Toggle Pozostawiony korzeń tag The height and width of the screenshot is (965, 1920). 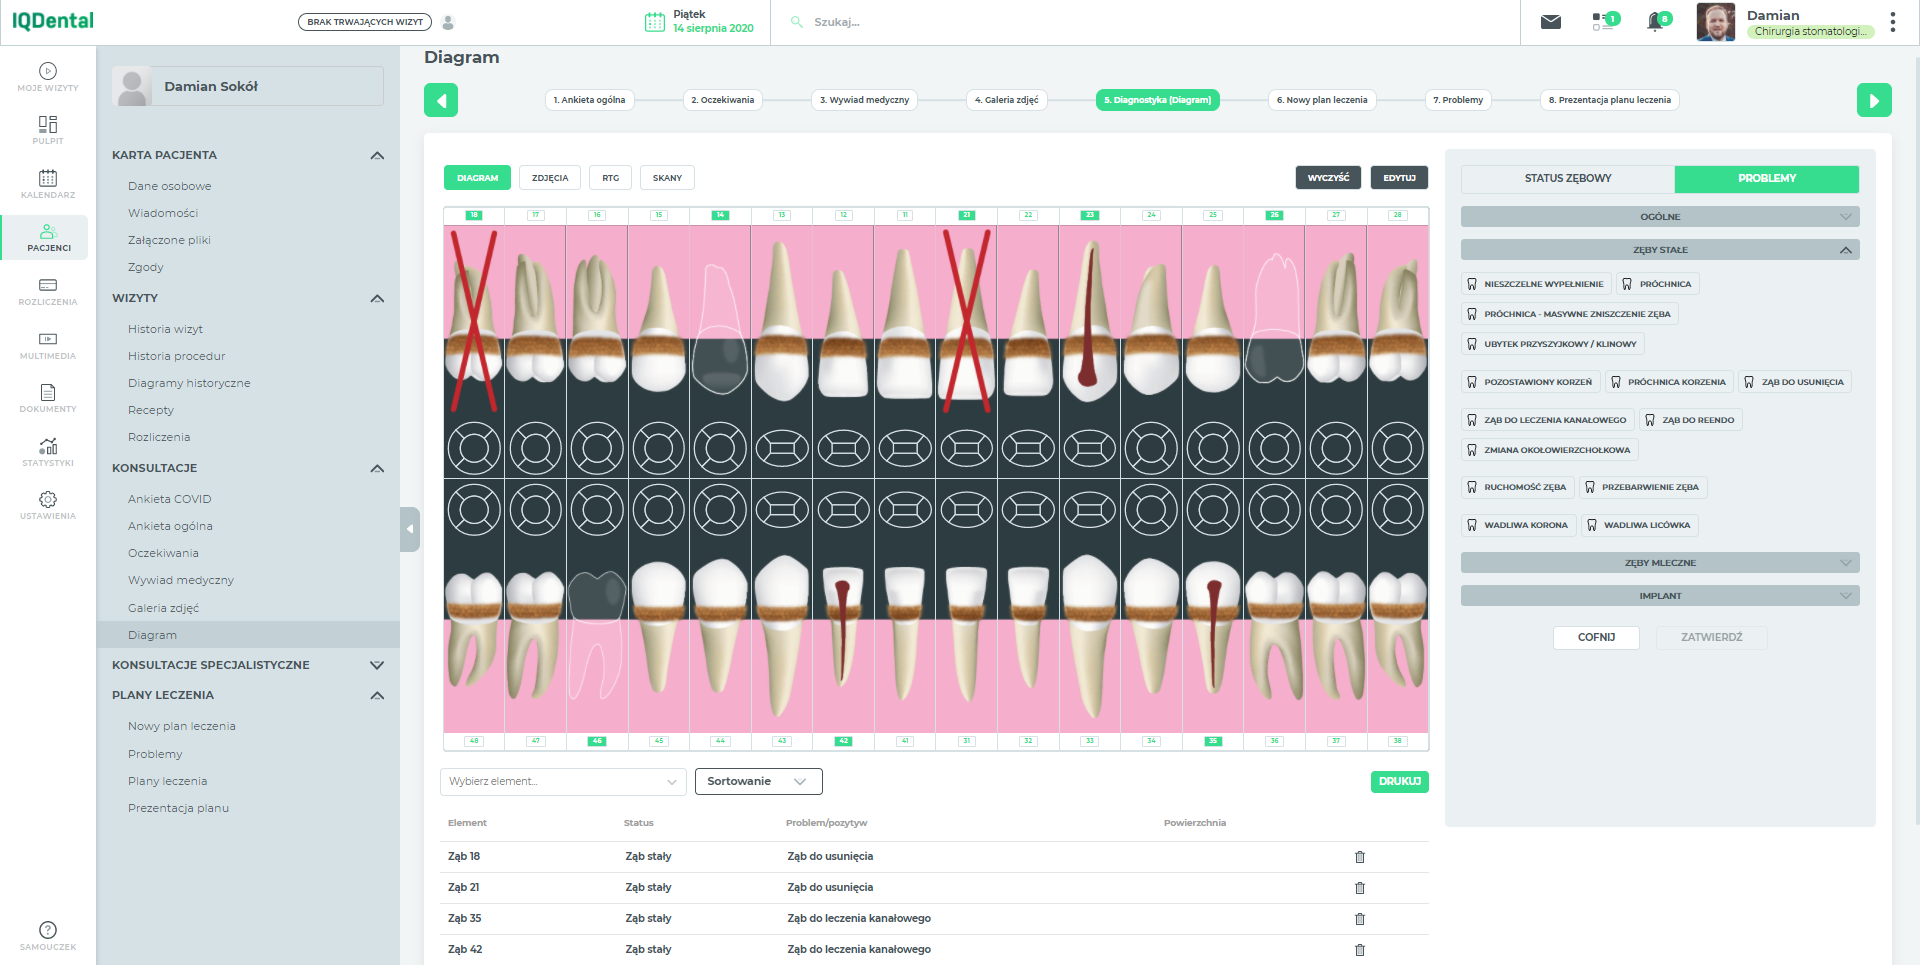point(1530,382)
